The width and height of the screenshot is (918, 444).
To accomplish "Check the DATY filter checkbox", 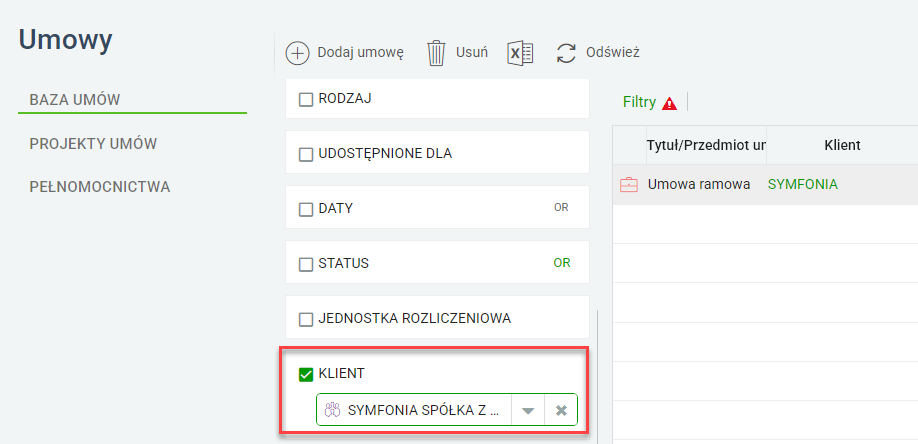I will (306, 210).
